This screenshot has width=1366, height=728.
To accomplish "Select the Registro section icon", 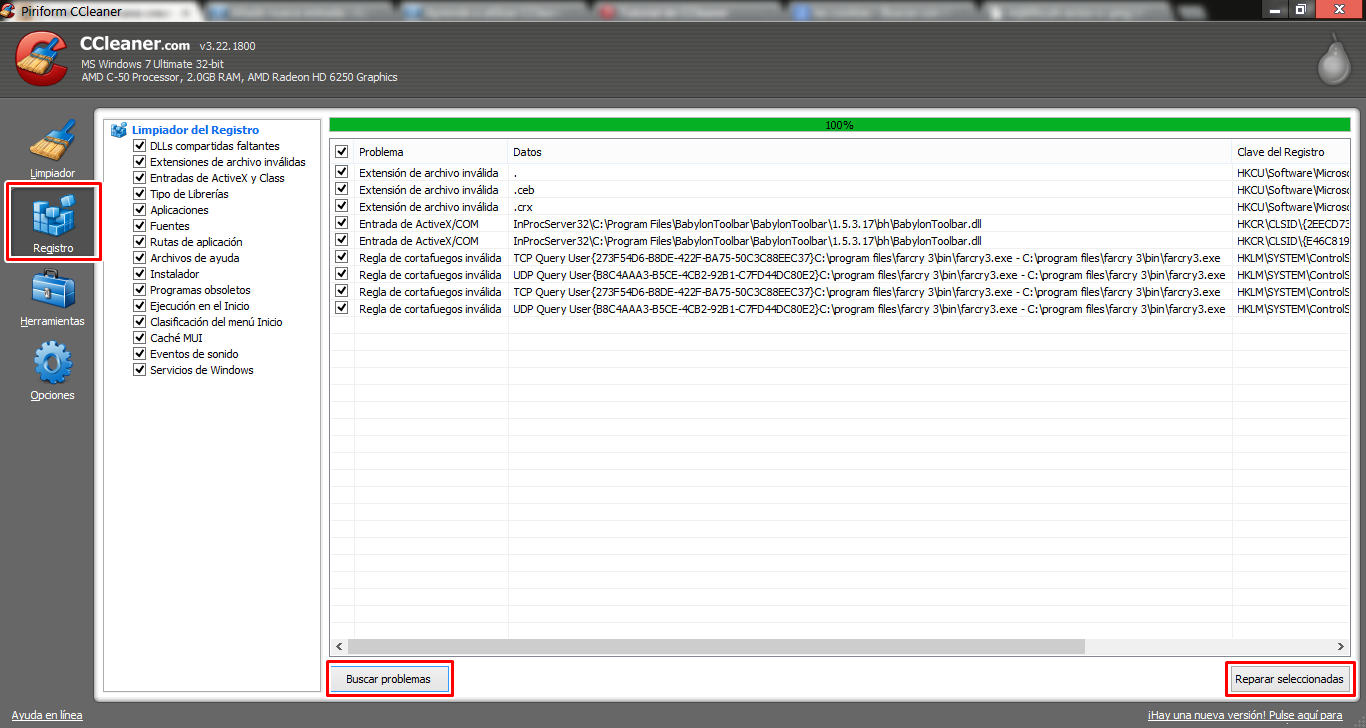I will 53,215.
